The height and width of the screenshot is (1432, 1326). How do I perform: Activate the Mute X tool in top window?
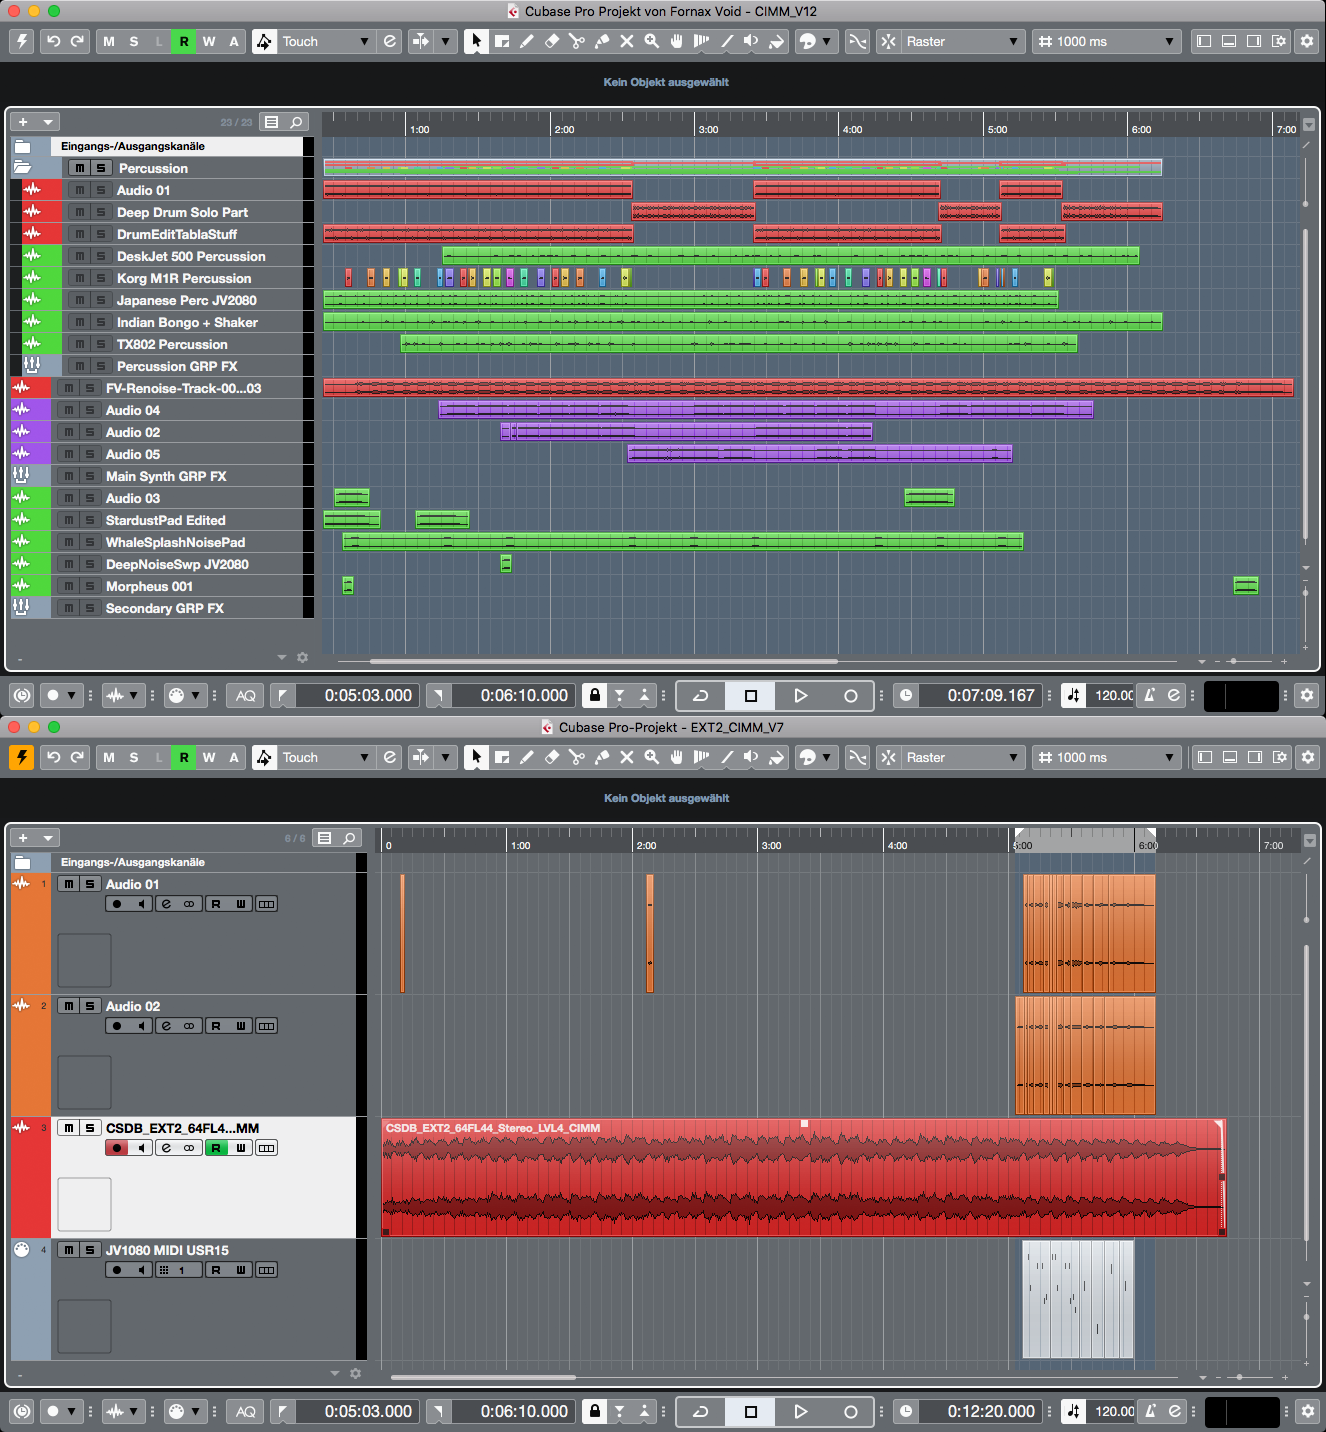627,41
